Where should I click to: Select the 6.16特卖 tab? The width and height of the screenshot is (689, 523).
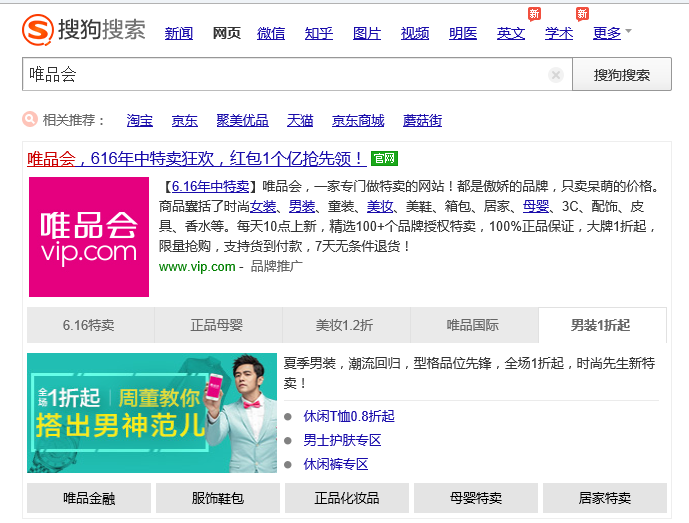click(x=89, y=325)
